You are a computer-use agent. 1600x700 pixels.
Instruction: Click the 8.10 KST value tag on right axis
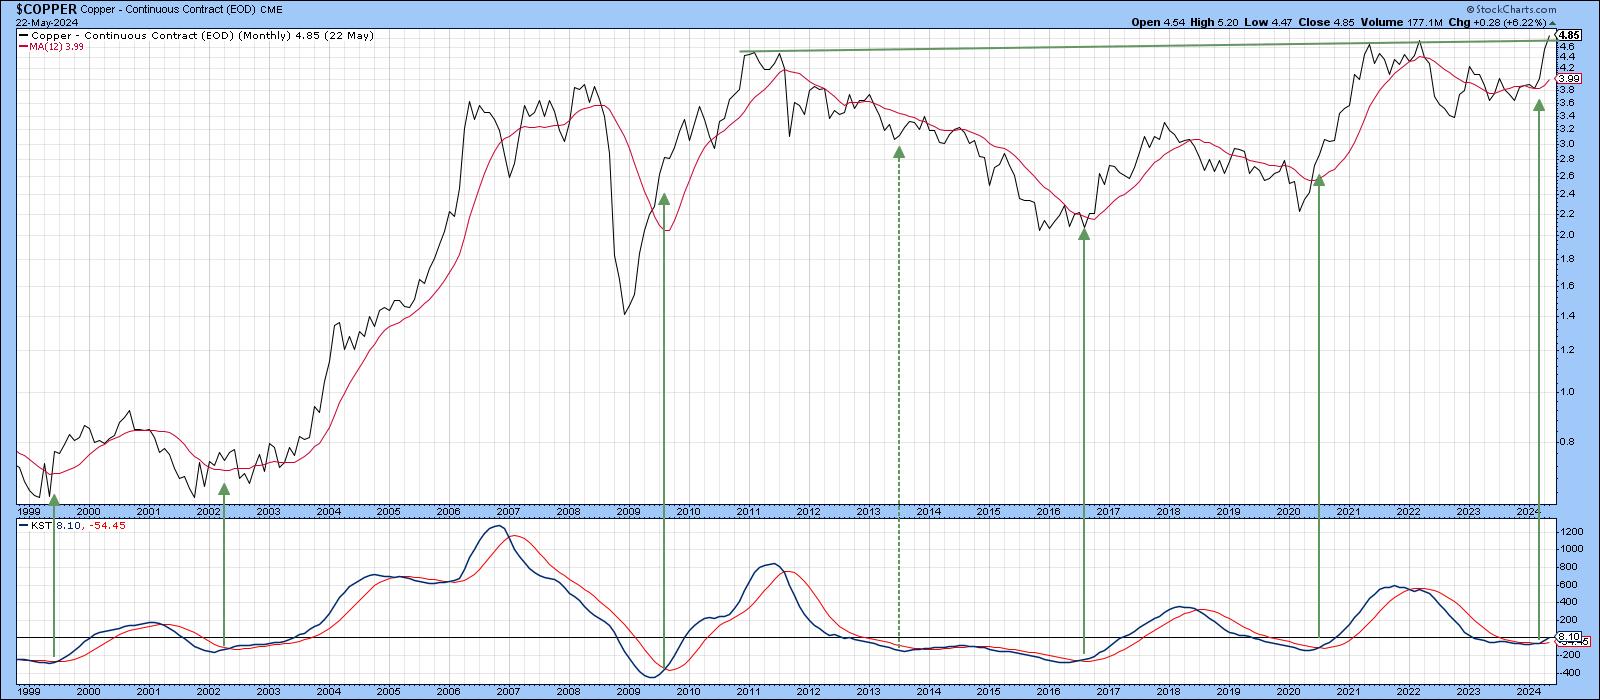(1567, 636)
